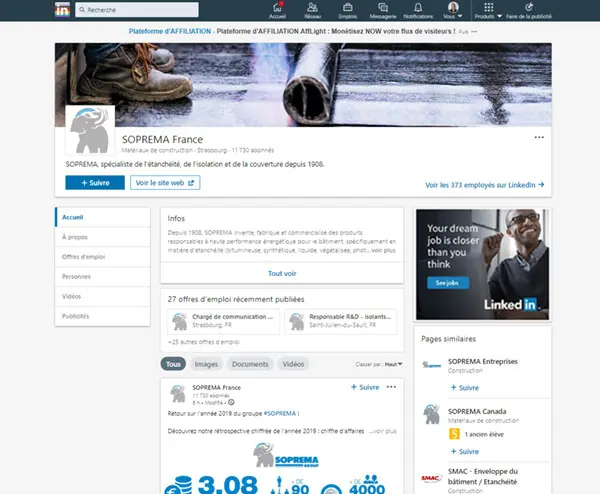The height and width of the screenshot is (494, 600).
Task: Open ad options three dots beside Pub
Action: click(x=474, y=32)
